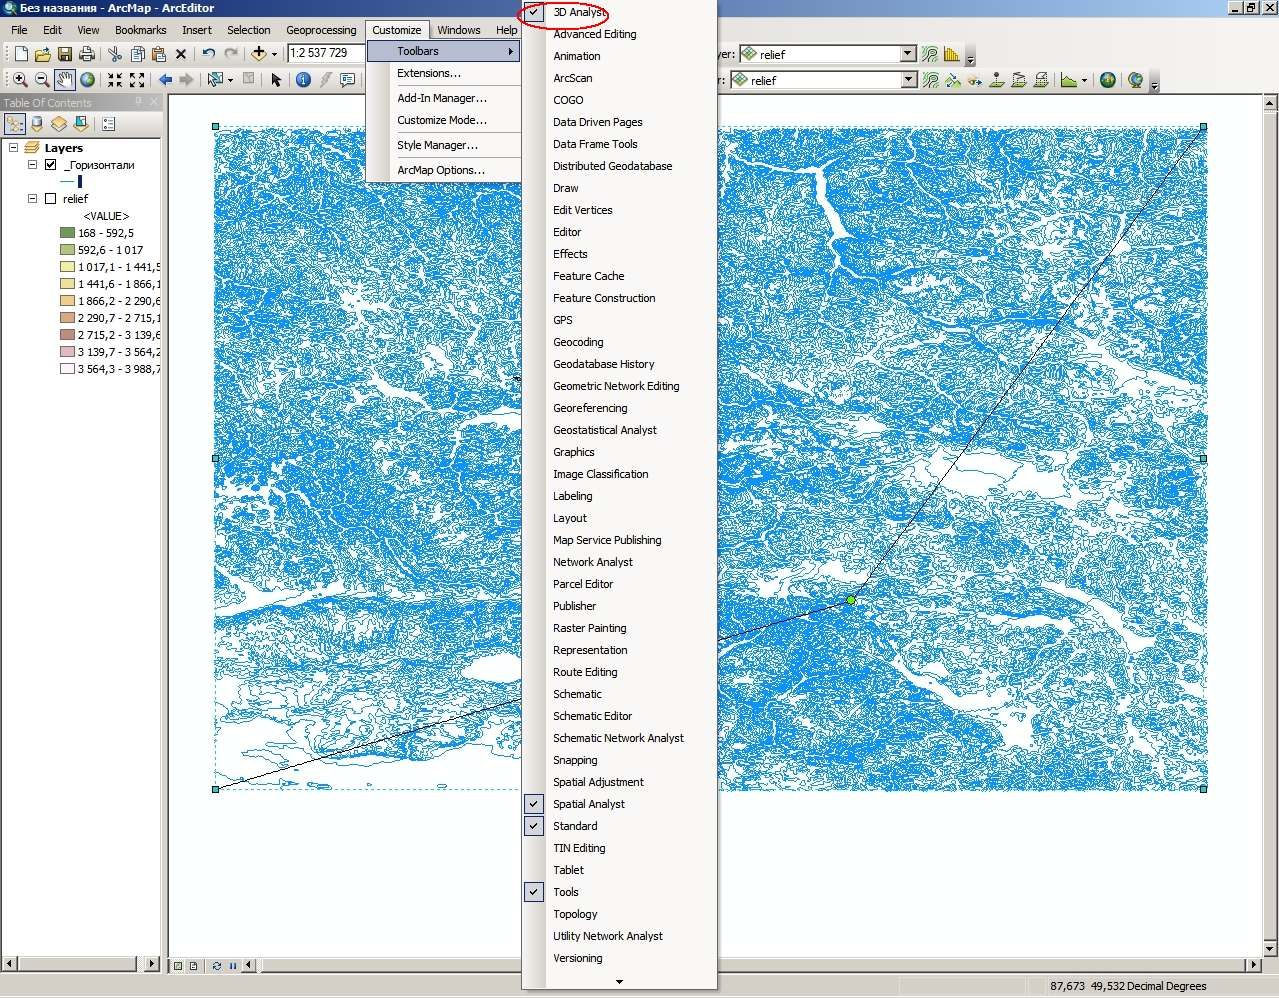Open the Bookmarks menu
The width and height of the screenshot is (1279, 998).
(x=140, y=30)
